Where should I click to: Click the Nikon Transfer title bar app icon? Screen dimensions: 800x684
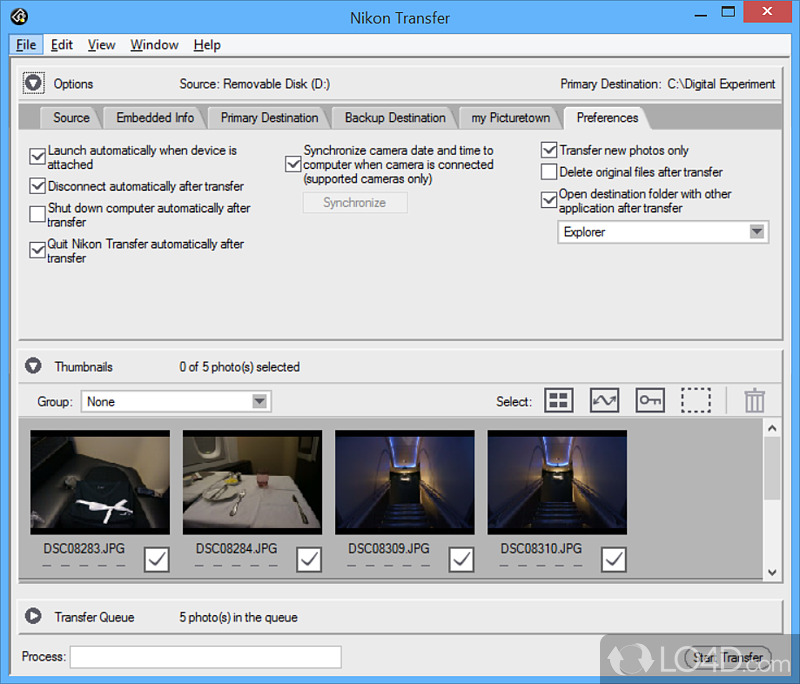(x=18, y=17)
